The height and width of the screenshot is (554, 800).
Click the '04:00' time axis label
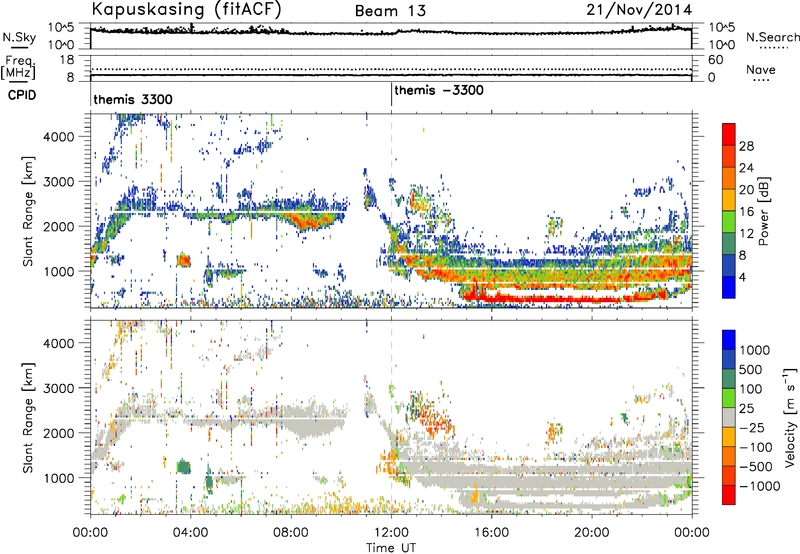190,533
